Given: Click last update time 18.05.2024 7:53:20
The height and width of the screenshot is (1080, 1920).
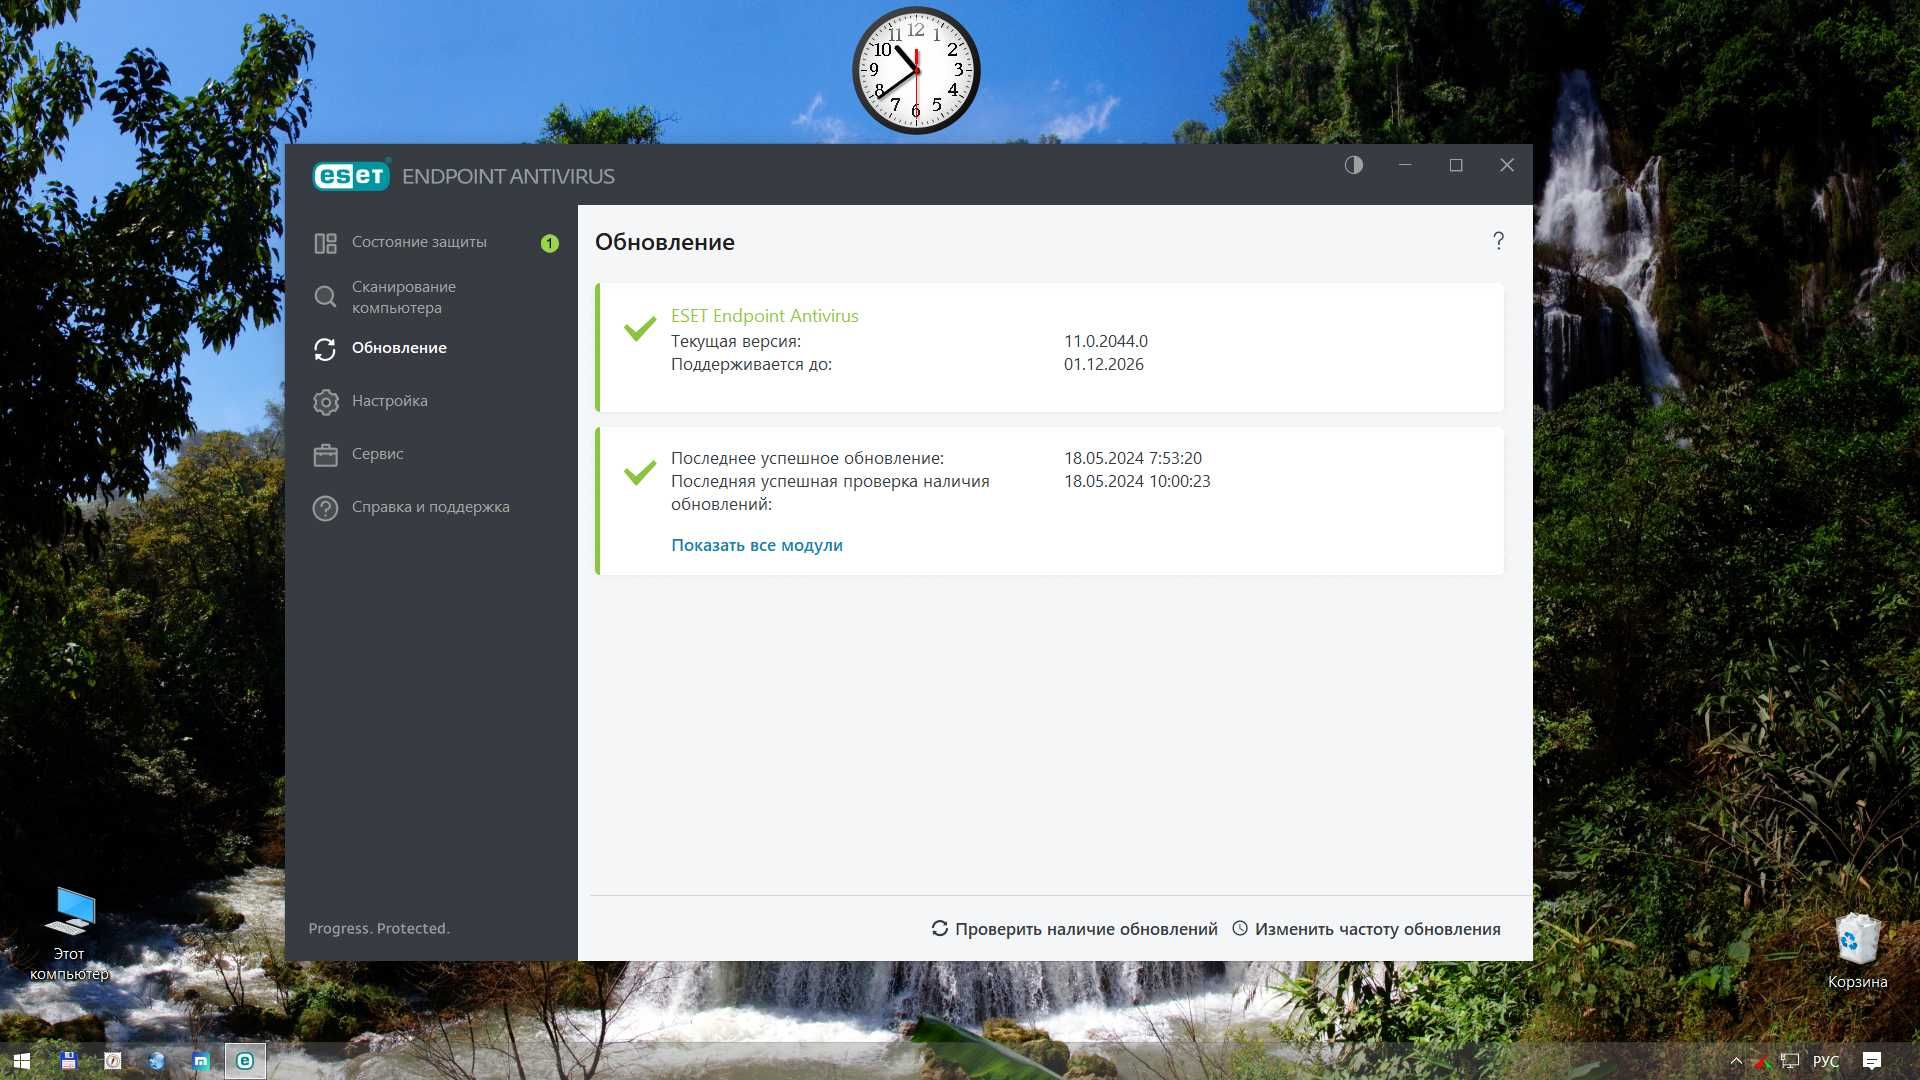Looking at the screenshot, I should click(x=1133, y=458).
